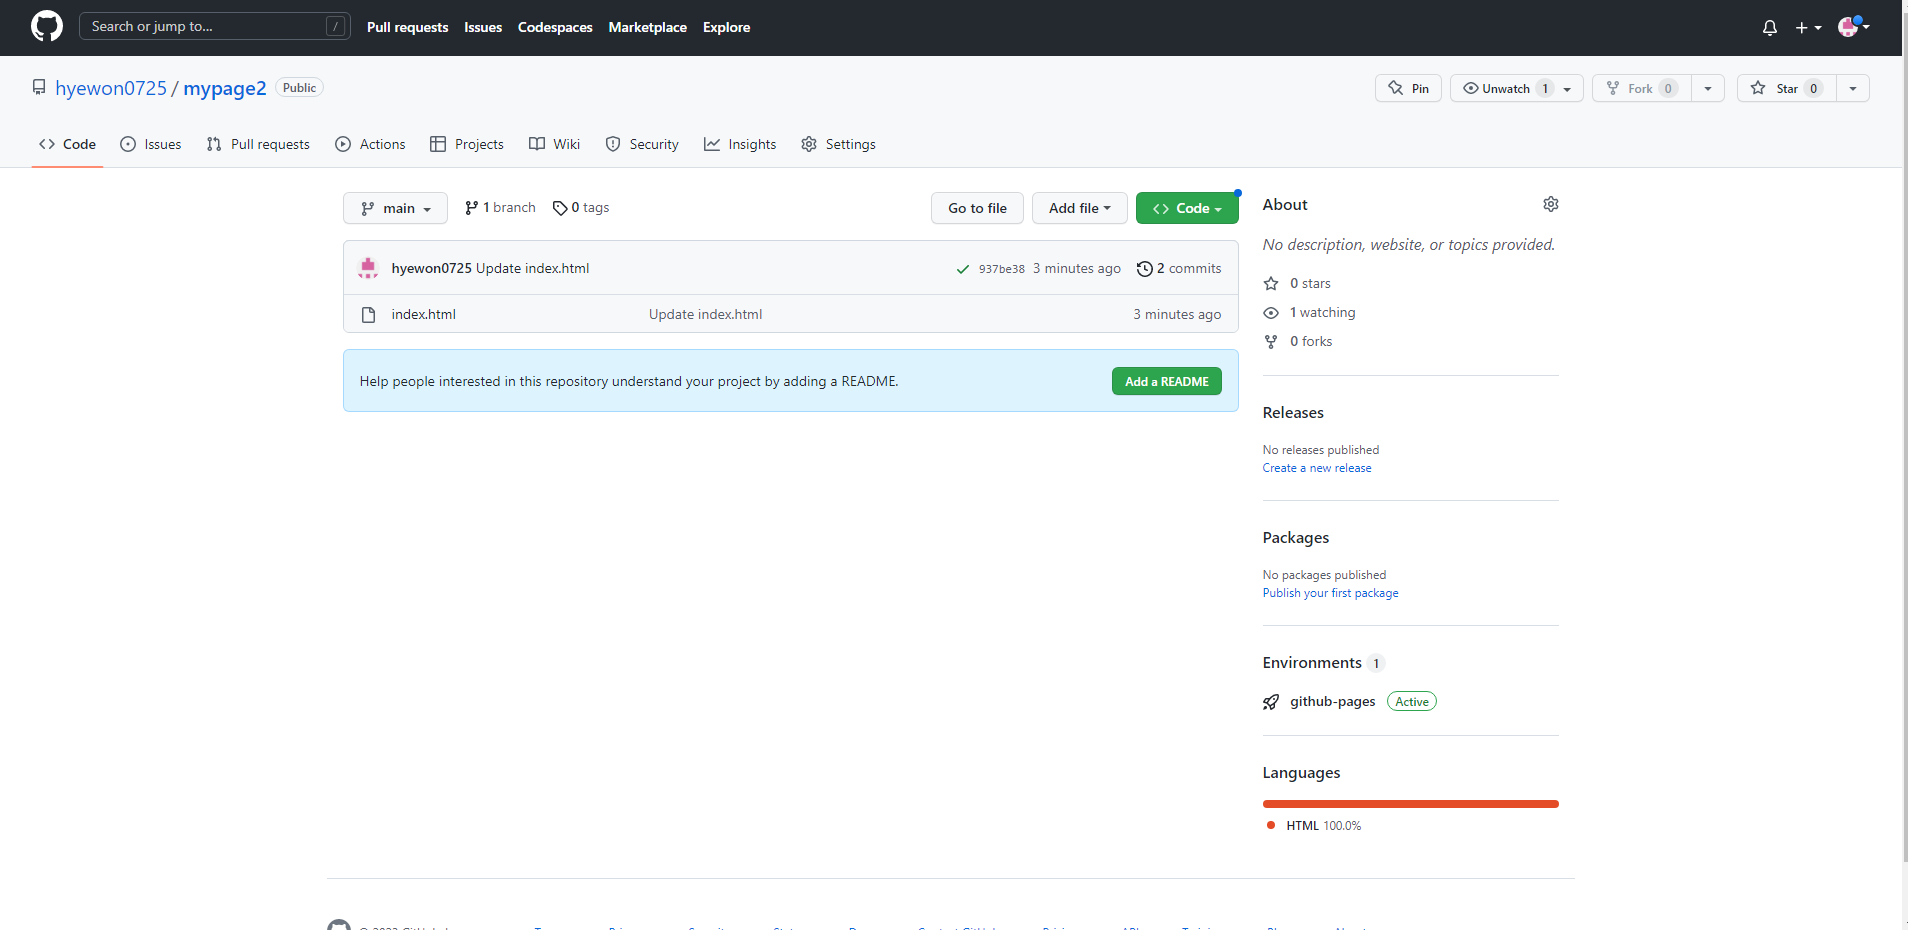
Task: Click the star icon beside 0 stars
Action: click(x=1271, y=283)
